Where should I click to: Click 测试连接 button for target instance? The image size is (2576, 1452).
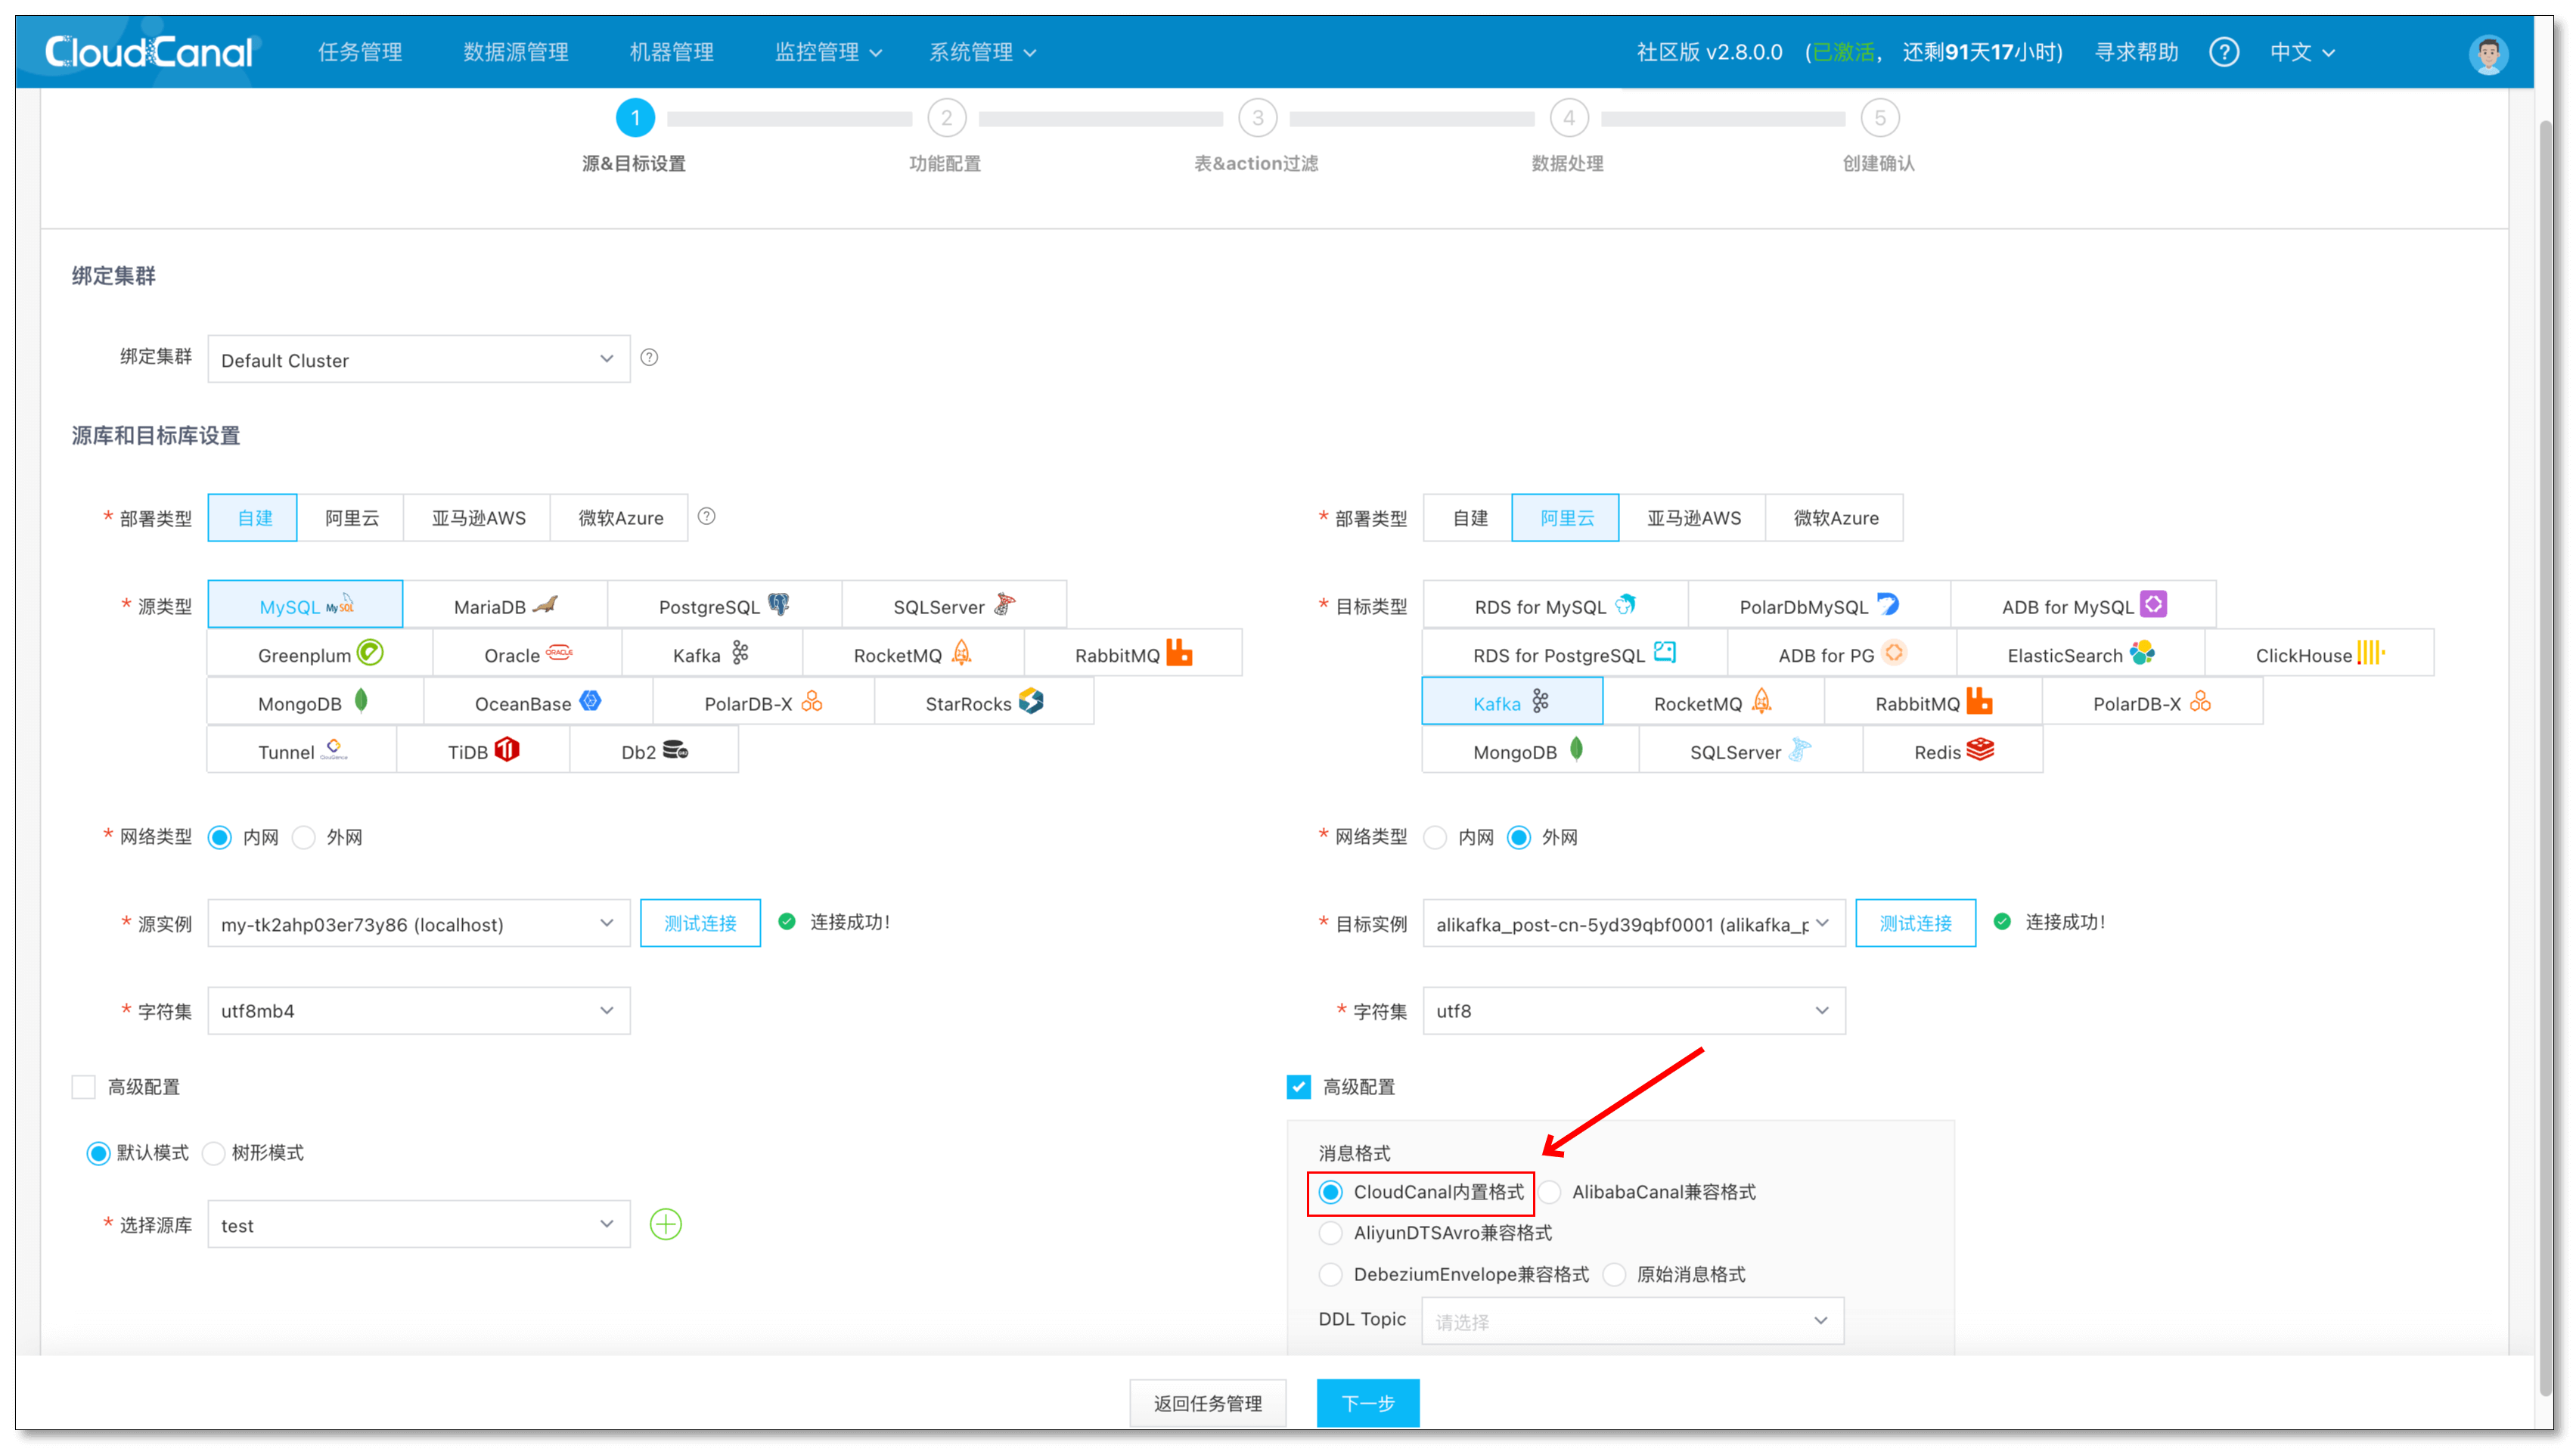pos(1914,923)
